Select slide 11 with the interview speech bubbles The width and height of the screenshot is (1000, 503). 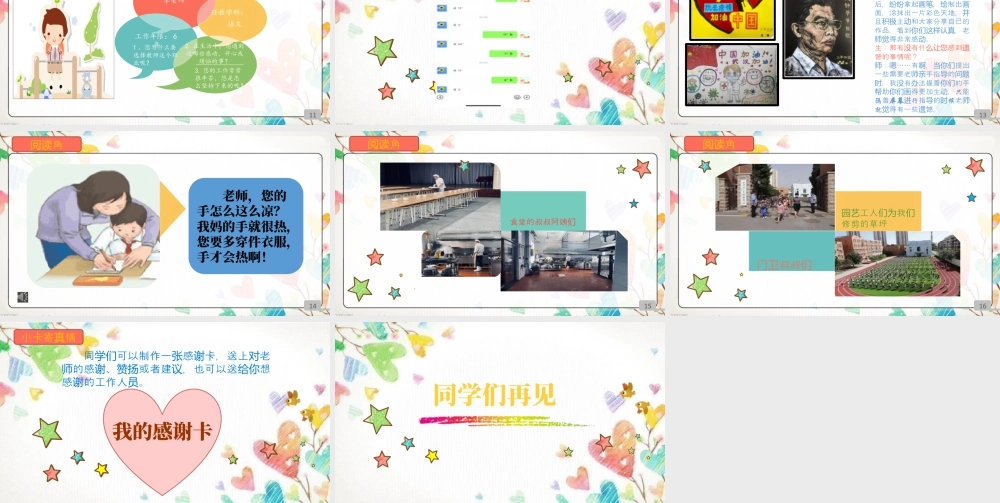(x=165, y=61)
